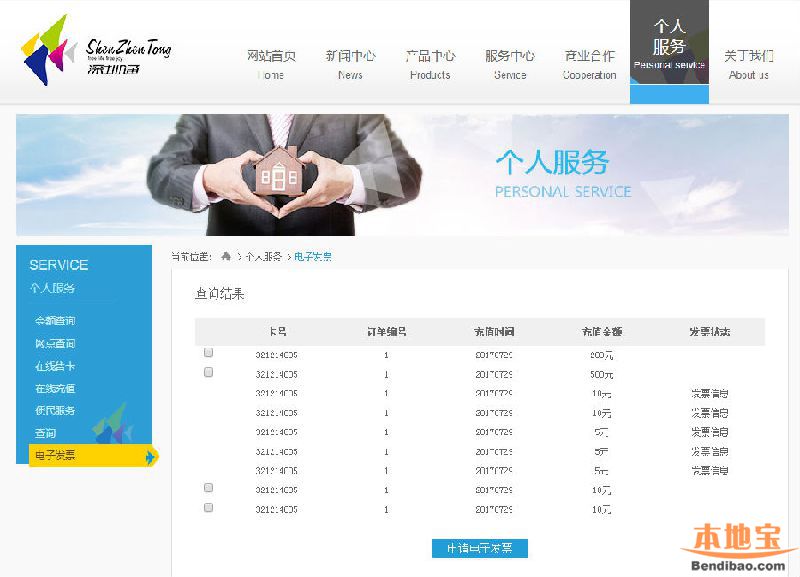
Task: Check the checkbox for the 500元 recharge row
Action: (x=208, y=371)
